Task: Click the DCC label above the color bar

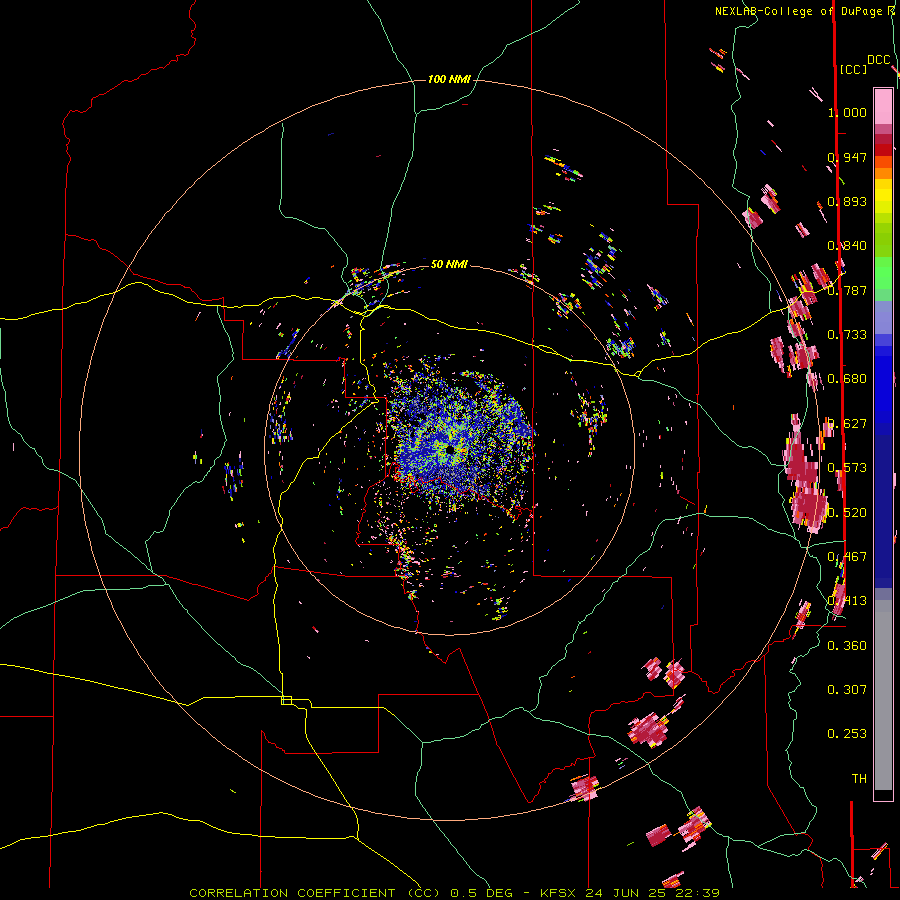Action: [x=878, y=60]
